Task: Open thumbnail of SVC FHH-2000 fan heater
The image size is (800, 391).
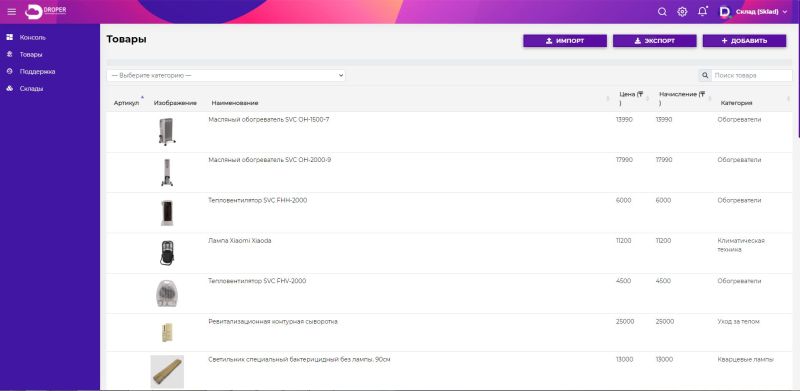Action: click(167, 213)
